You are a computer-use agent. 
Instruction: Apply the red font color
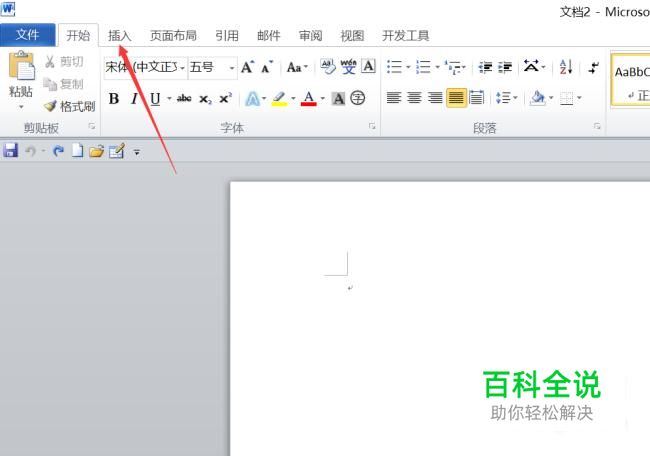click(309, 99)
